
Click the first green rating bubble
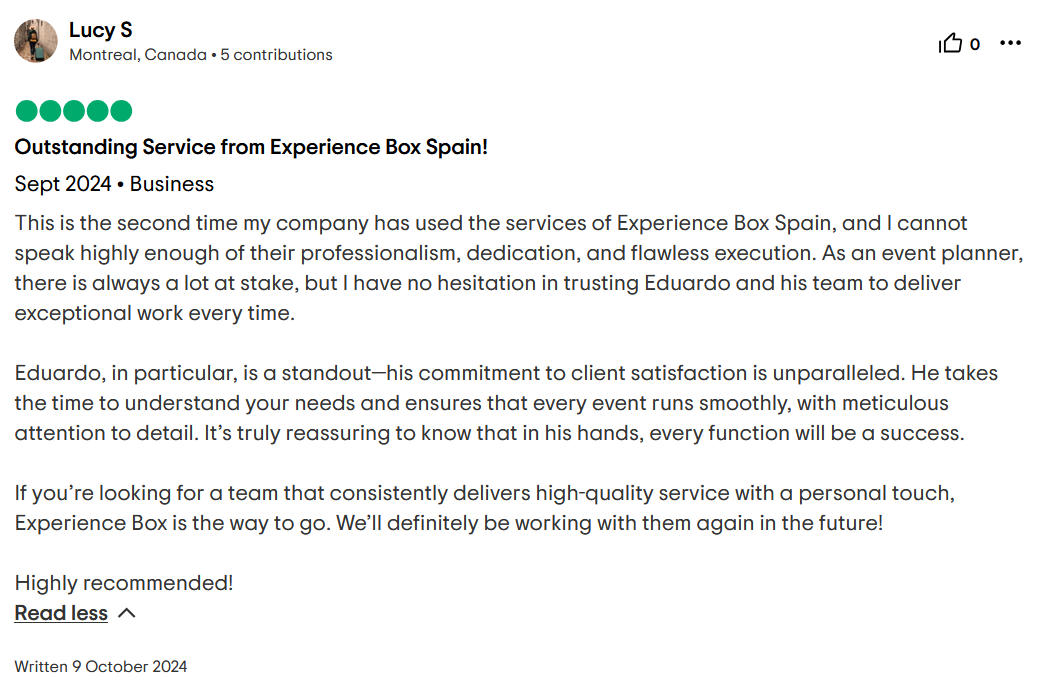[x=26, y=111]
